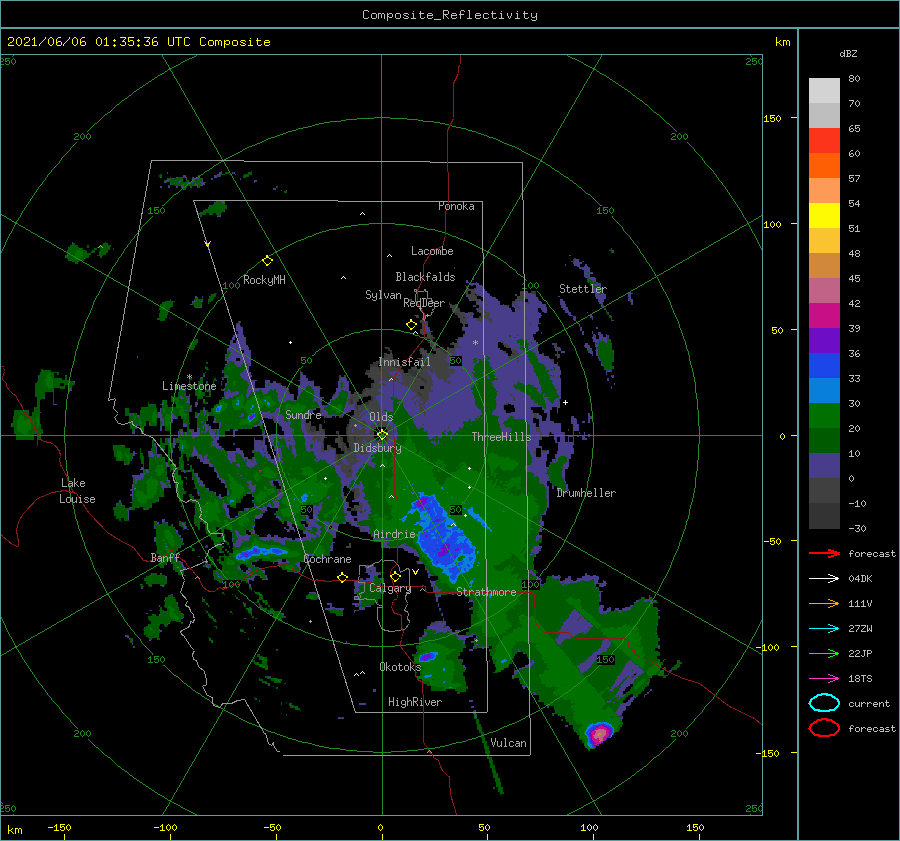This screenshot has width=900, height=841.
Task: Click the HighRiver label
Action: click(415, 702)
